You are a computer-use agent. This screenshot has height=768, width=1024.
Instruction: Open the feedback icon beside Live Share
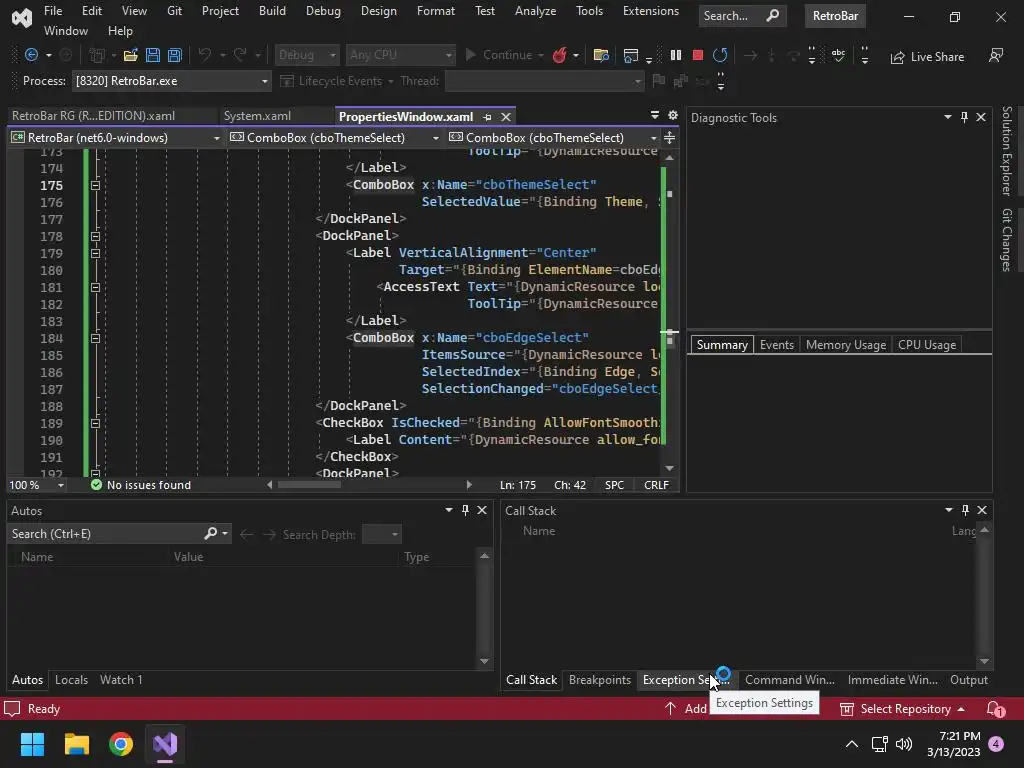996,56
